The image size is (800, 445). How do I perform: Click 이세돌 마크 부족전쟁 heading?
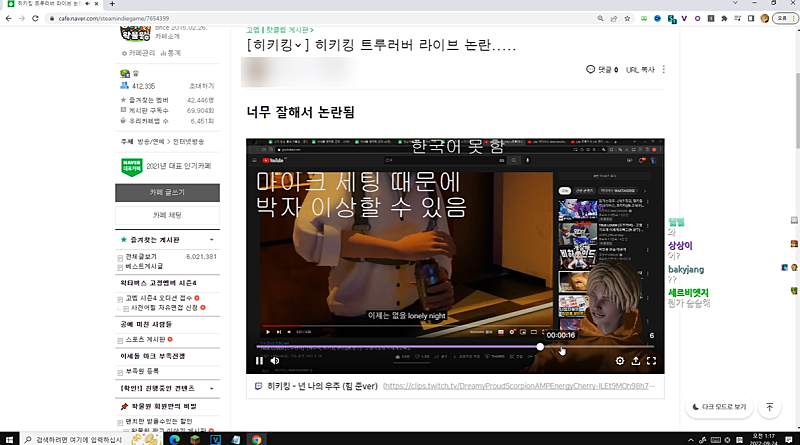coord(153,356)
